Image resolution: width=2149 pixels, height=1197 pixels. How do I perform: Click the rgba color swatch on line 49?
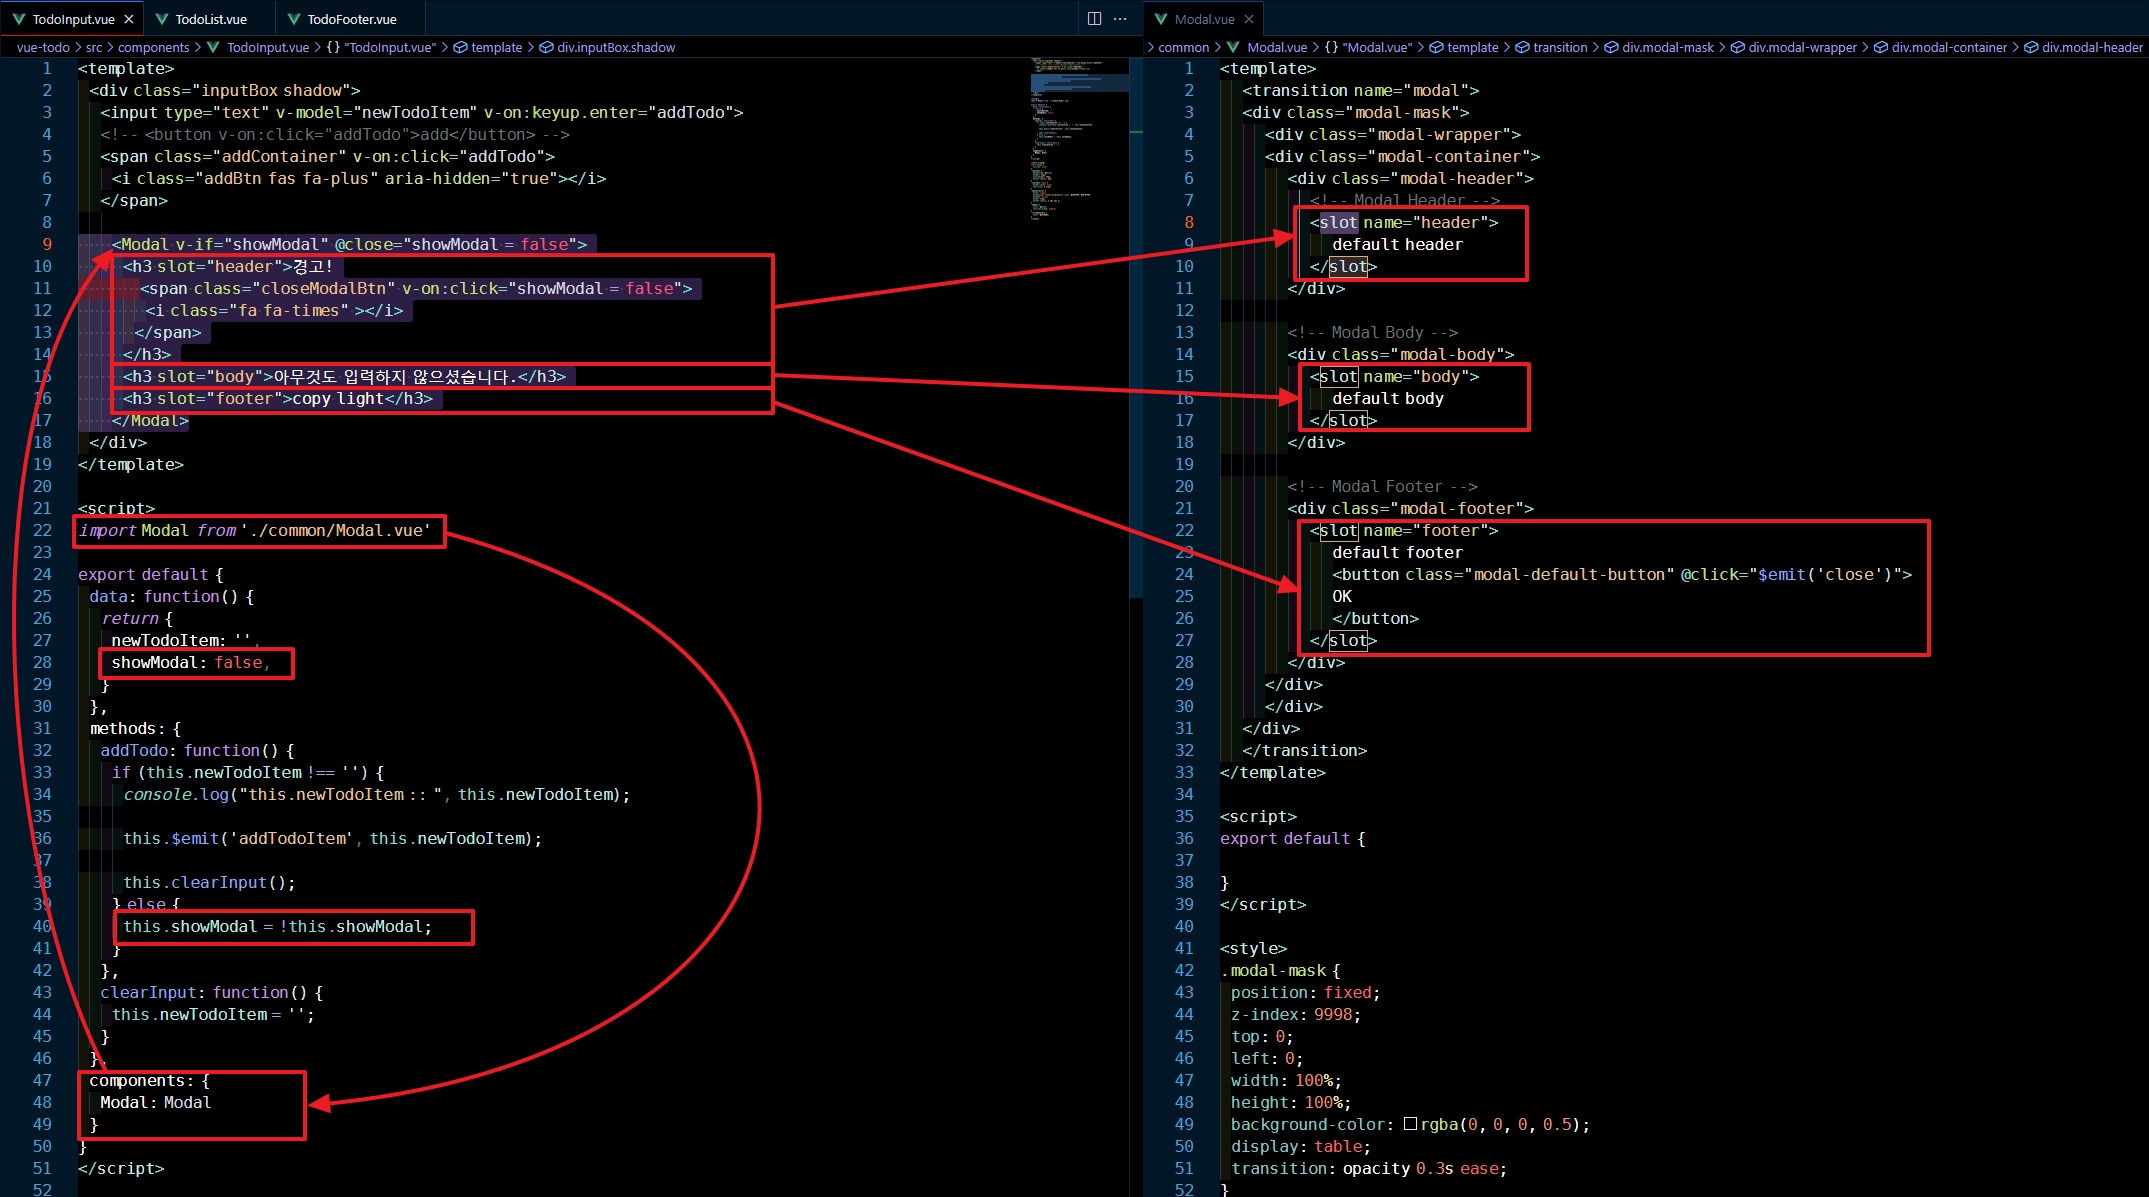(1410, 1124)
